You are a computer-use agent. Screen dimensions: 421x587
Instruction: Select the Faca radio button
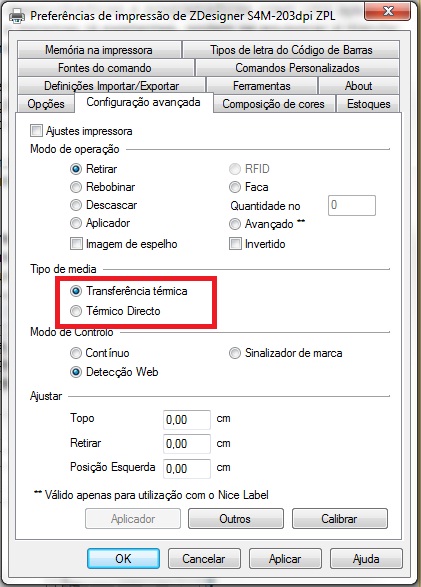pyautogui.click(x=235, y=186)
